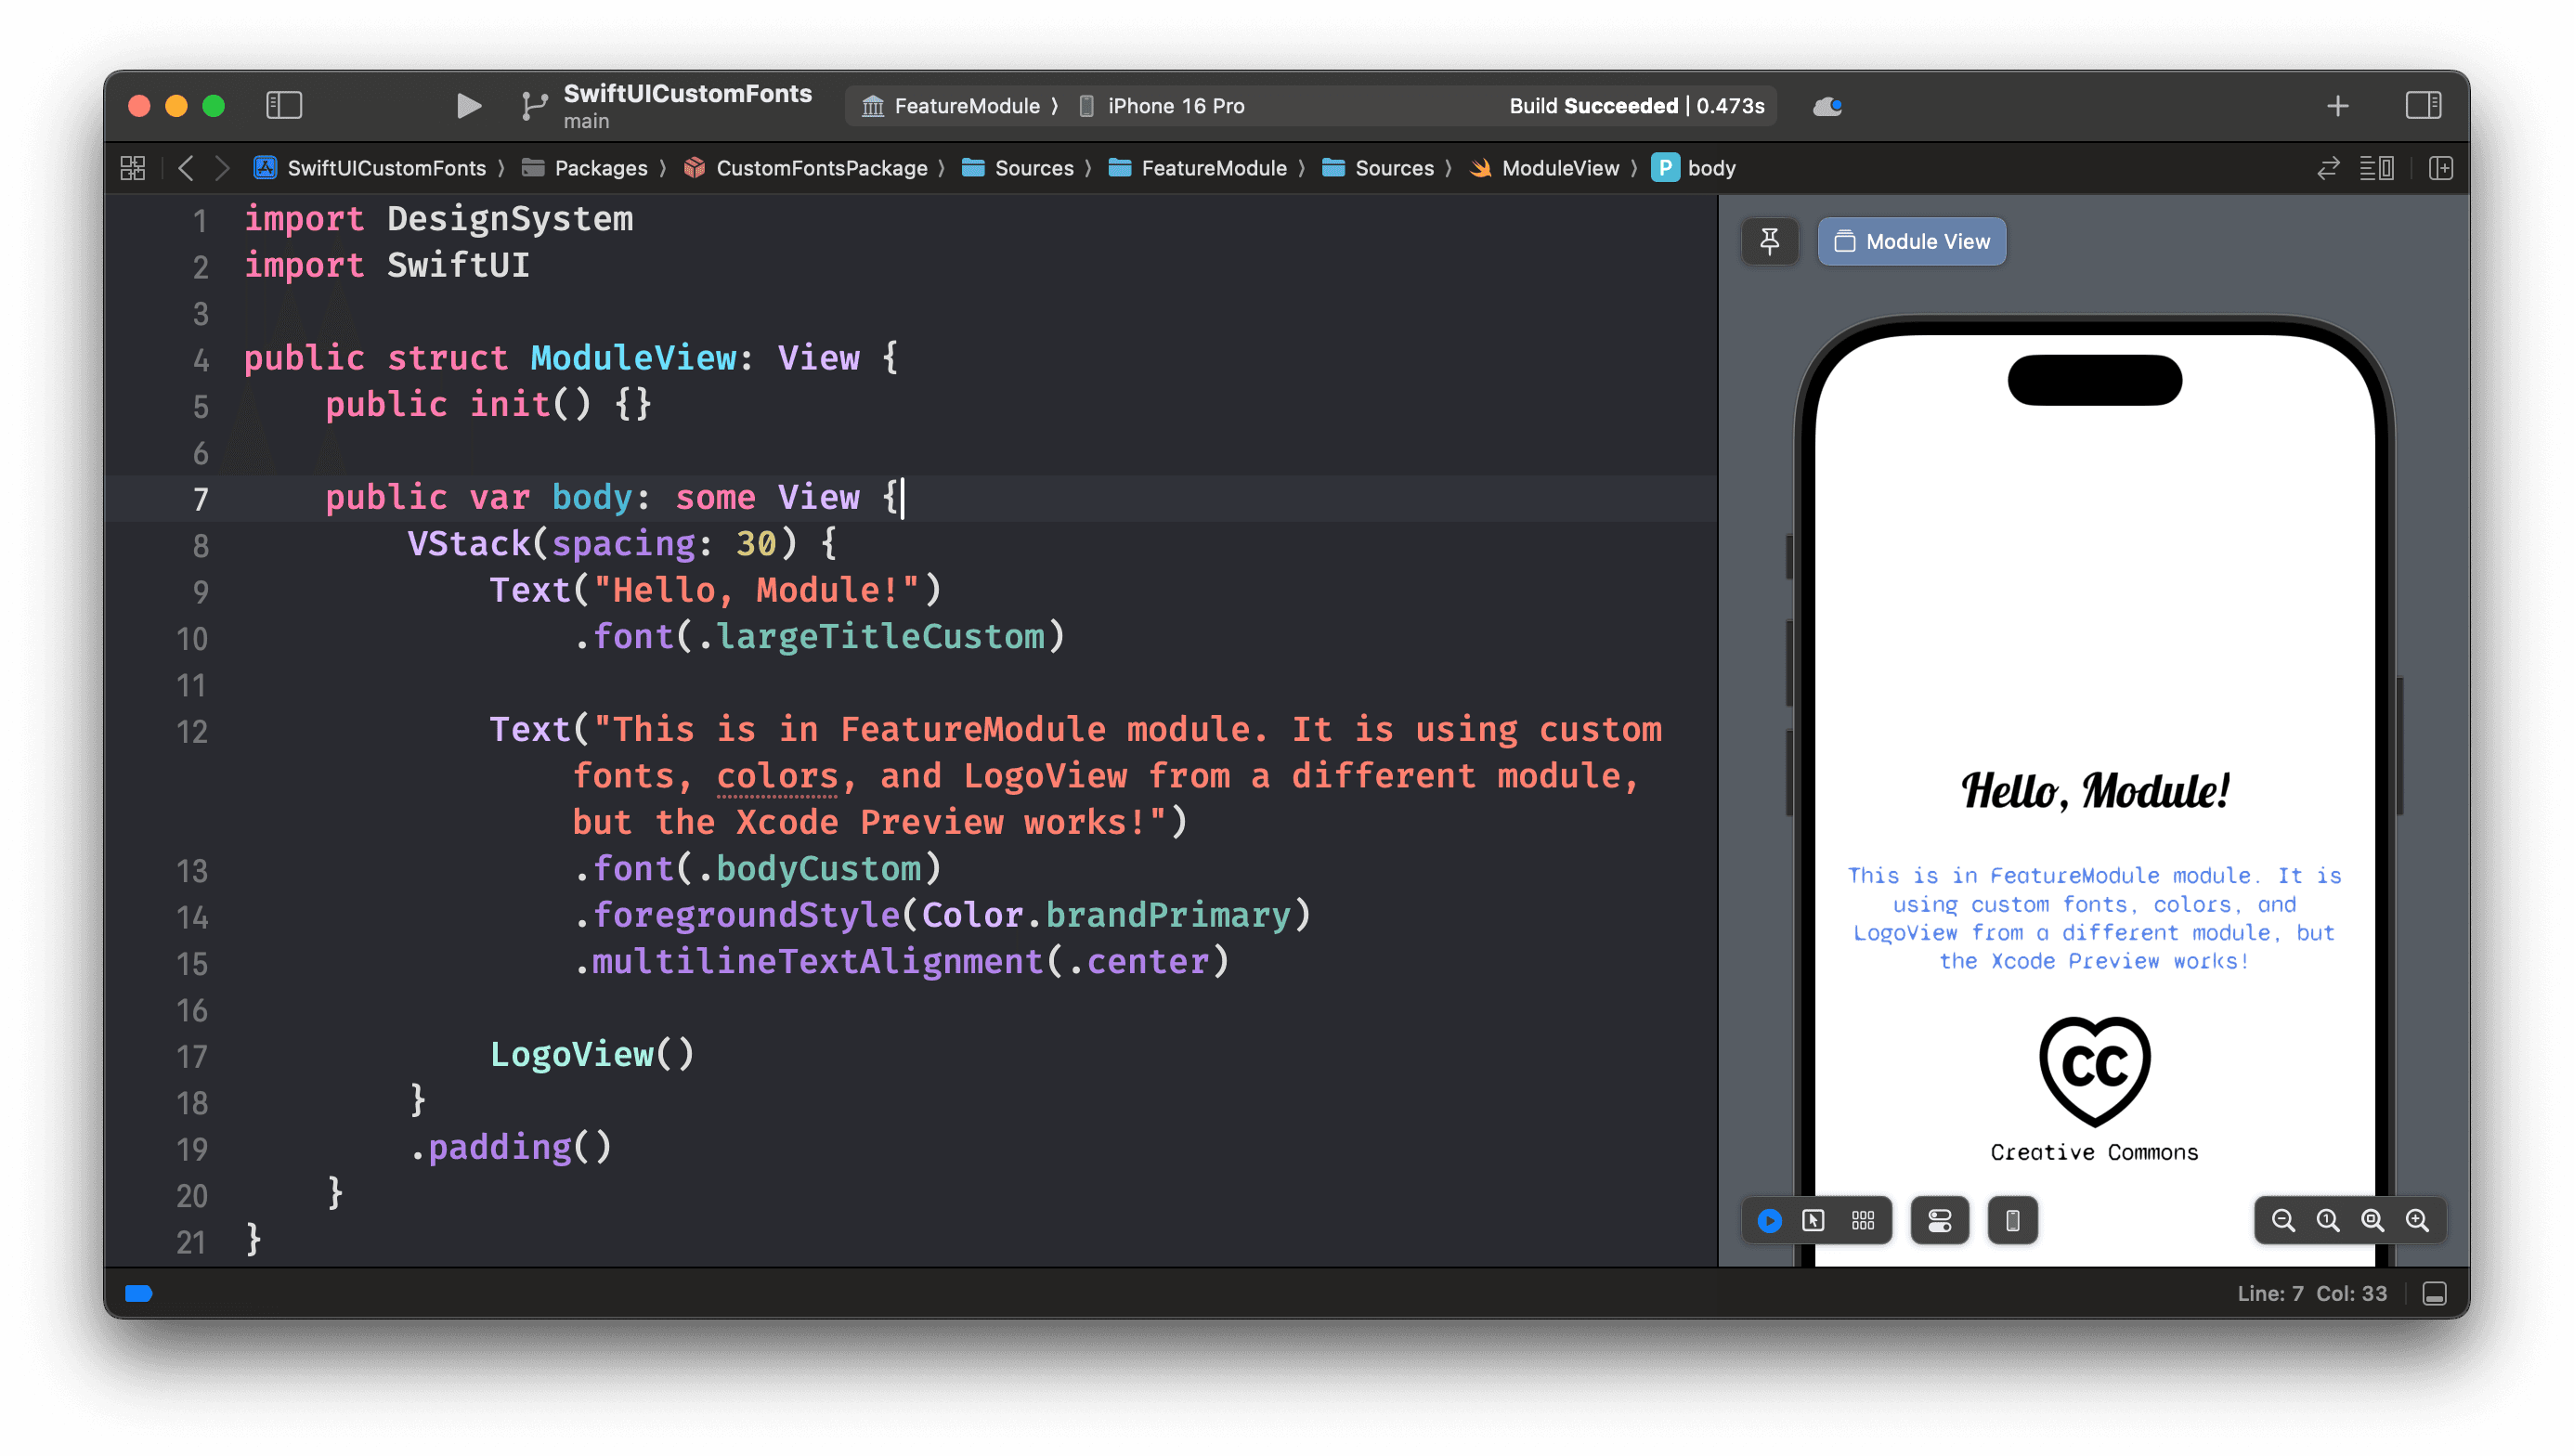Image resolution: width=2574 pixels, height=1456 pixels.
Task: Pin the Module View preview
Action: point(1770,241)
